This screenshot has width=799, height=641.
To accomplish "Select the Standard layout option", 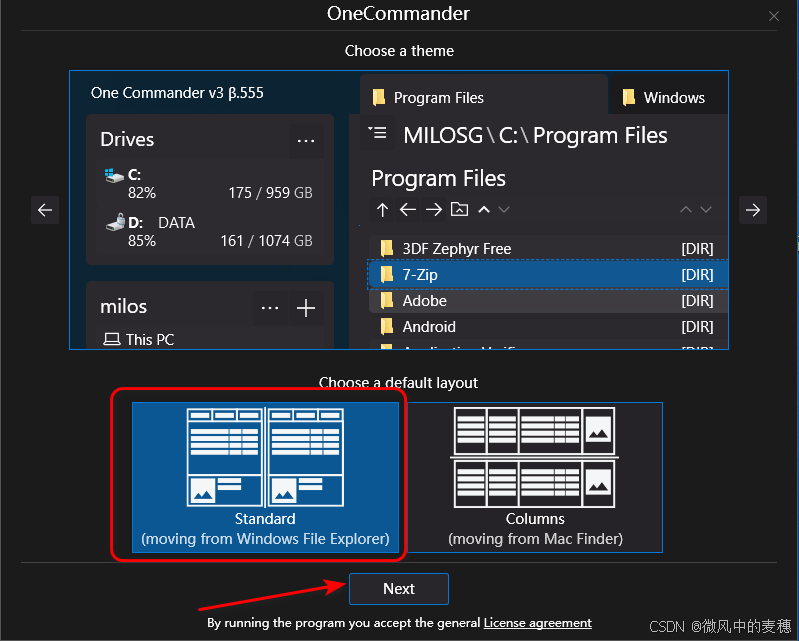I will pos(265,477).
